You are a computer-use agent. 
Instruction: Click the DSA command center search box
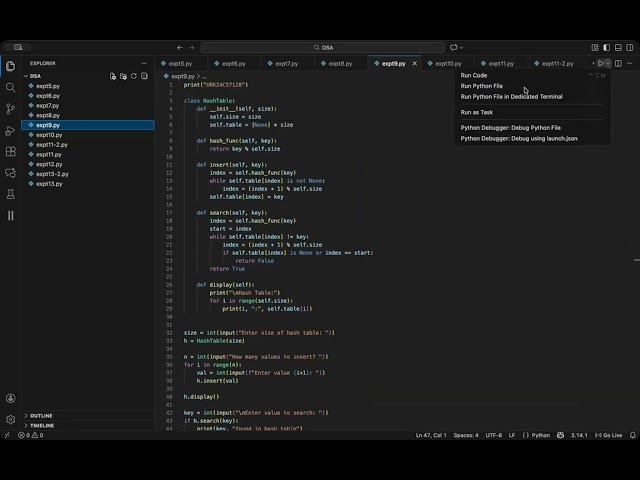(323, 48)
